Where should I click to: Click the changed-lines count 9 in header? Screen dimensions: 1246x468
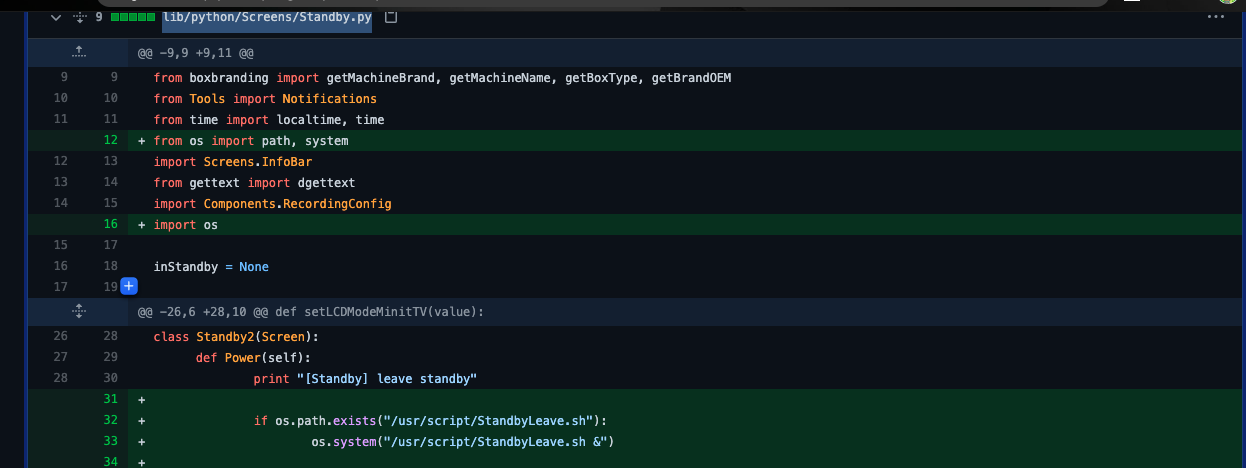point(99,17)
